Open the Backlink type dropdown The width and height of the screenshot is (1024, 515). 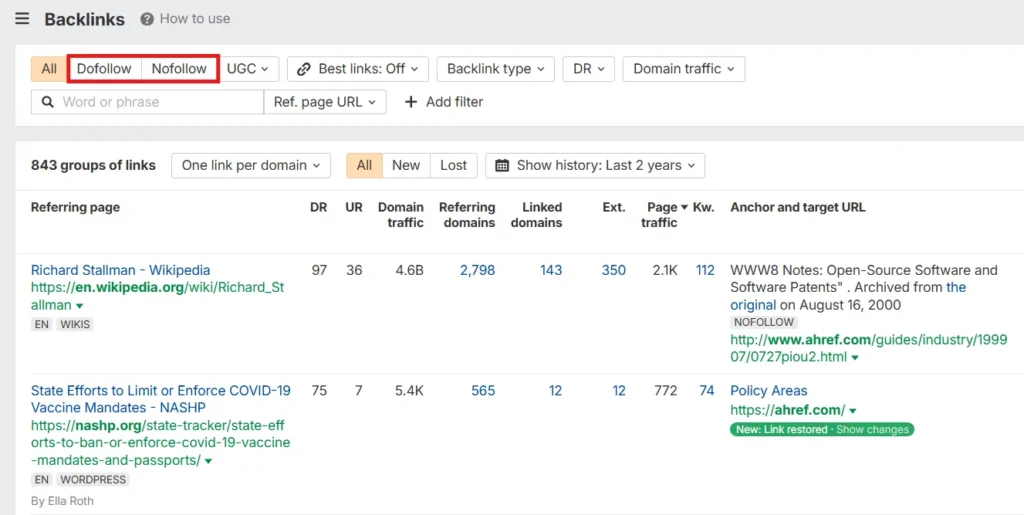click(x=495, y=69)
